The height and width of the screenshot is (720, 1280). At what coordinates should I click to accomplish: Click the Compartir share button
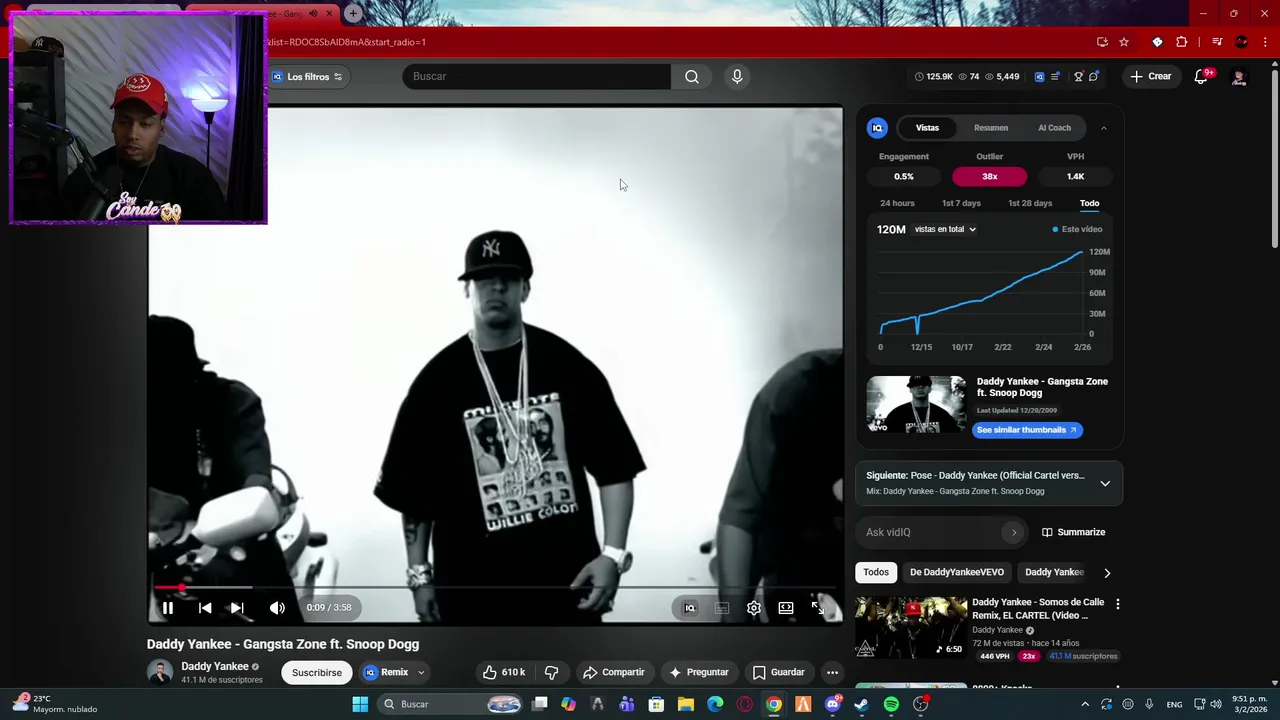coord(614,673)
